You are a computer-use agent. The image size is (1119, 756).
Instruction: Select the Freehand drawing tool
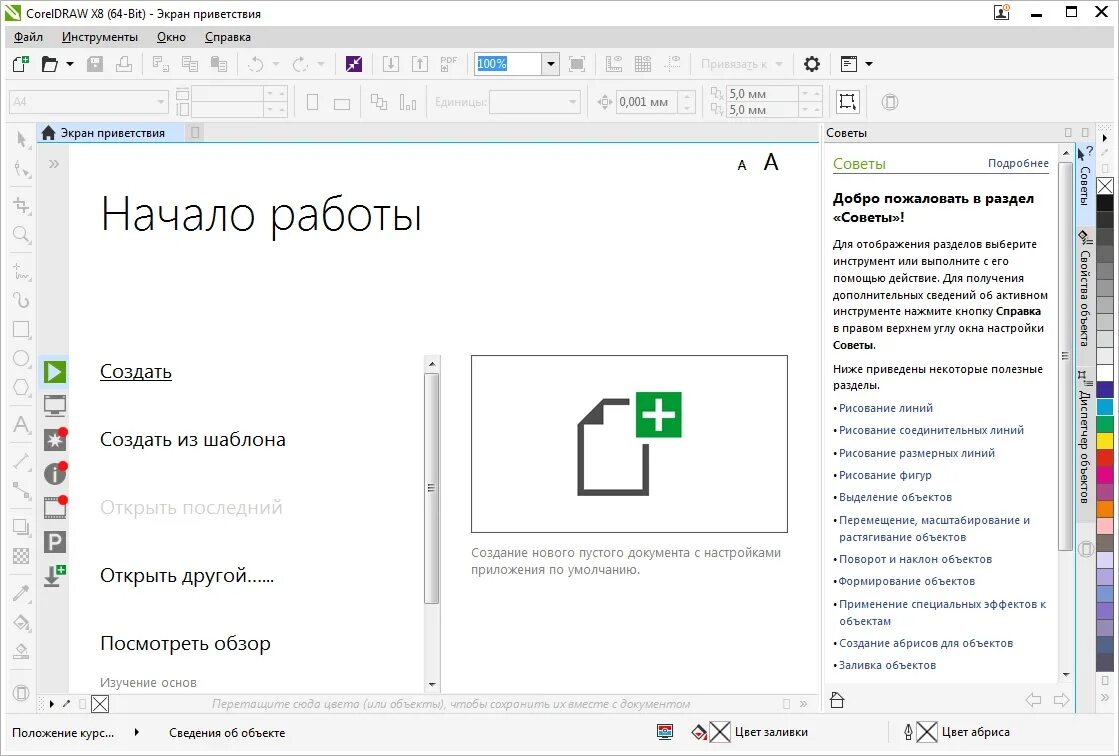pyautogui.click(x=21, y=271)
